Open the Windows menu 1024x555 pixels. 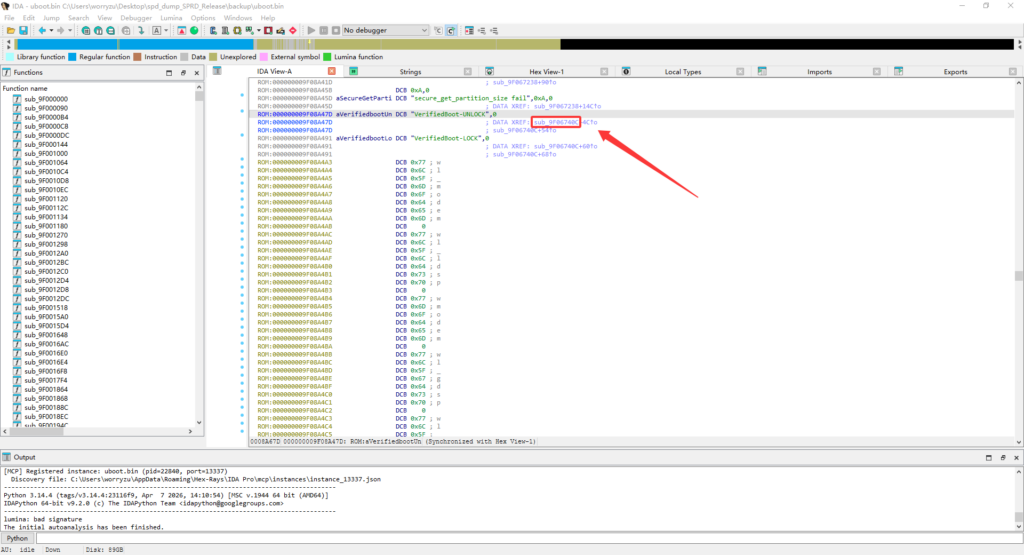click(x=238, y=18)
